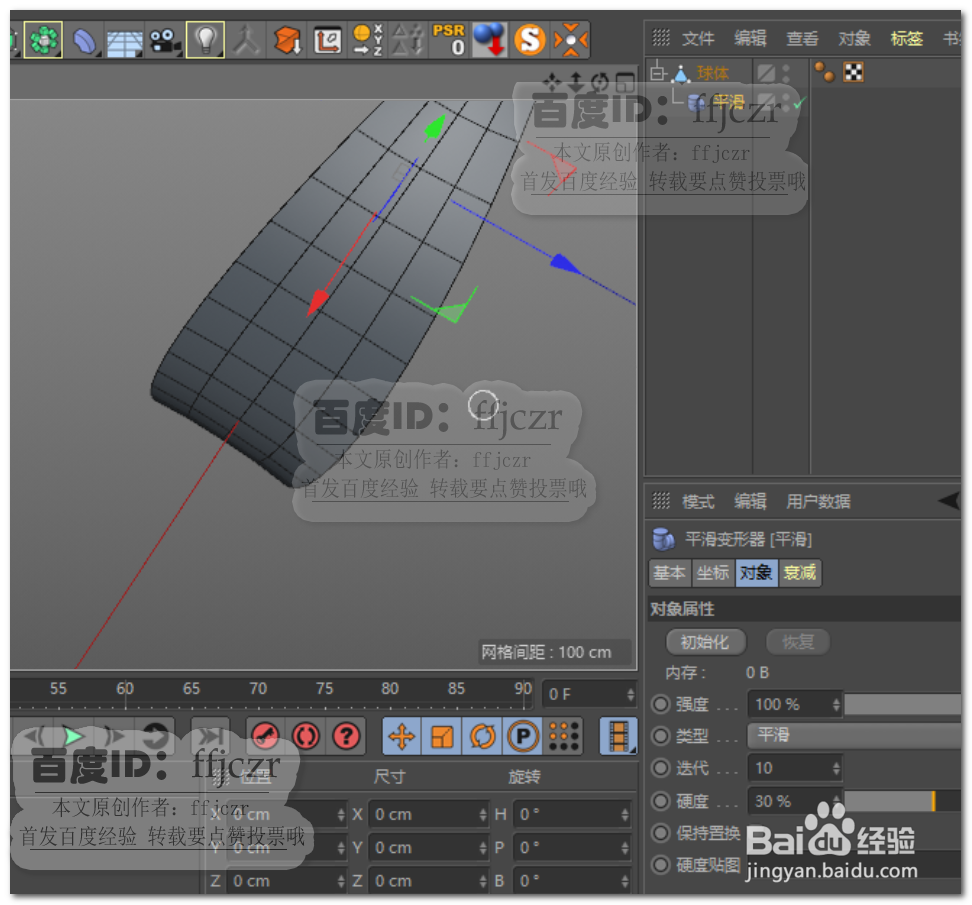Toggle the position keyframe move icon
Image resolution: width=972 pixels, height=905 pixels.
[x=402, y=736]
